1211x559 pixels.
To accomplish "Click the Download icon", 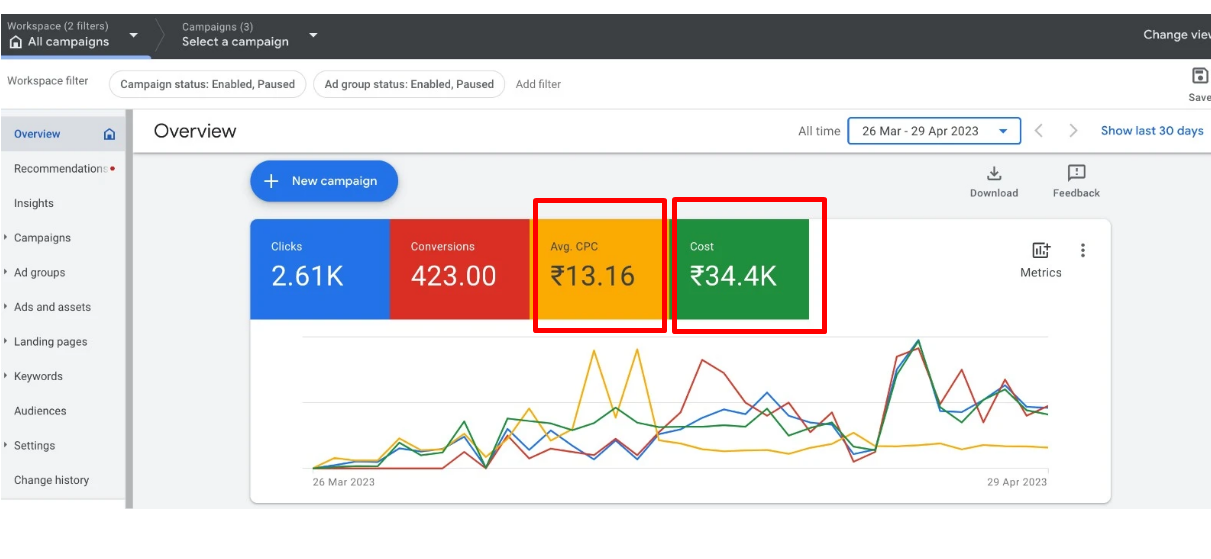I will coord(994,174).
